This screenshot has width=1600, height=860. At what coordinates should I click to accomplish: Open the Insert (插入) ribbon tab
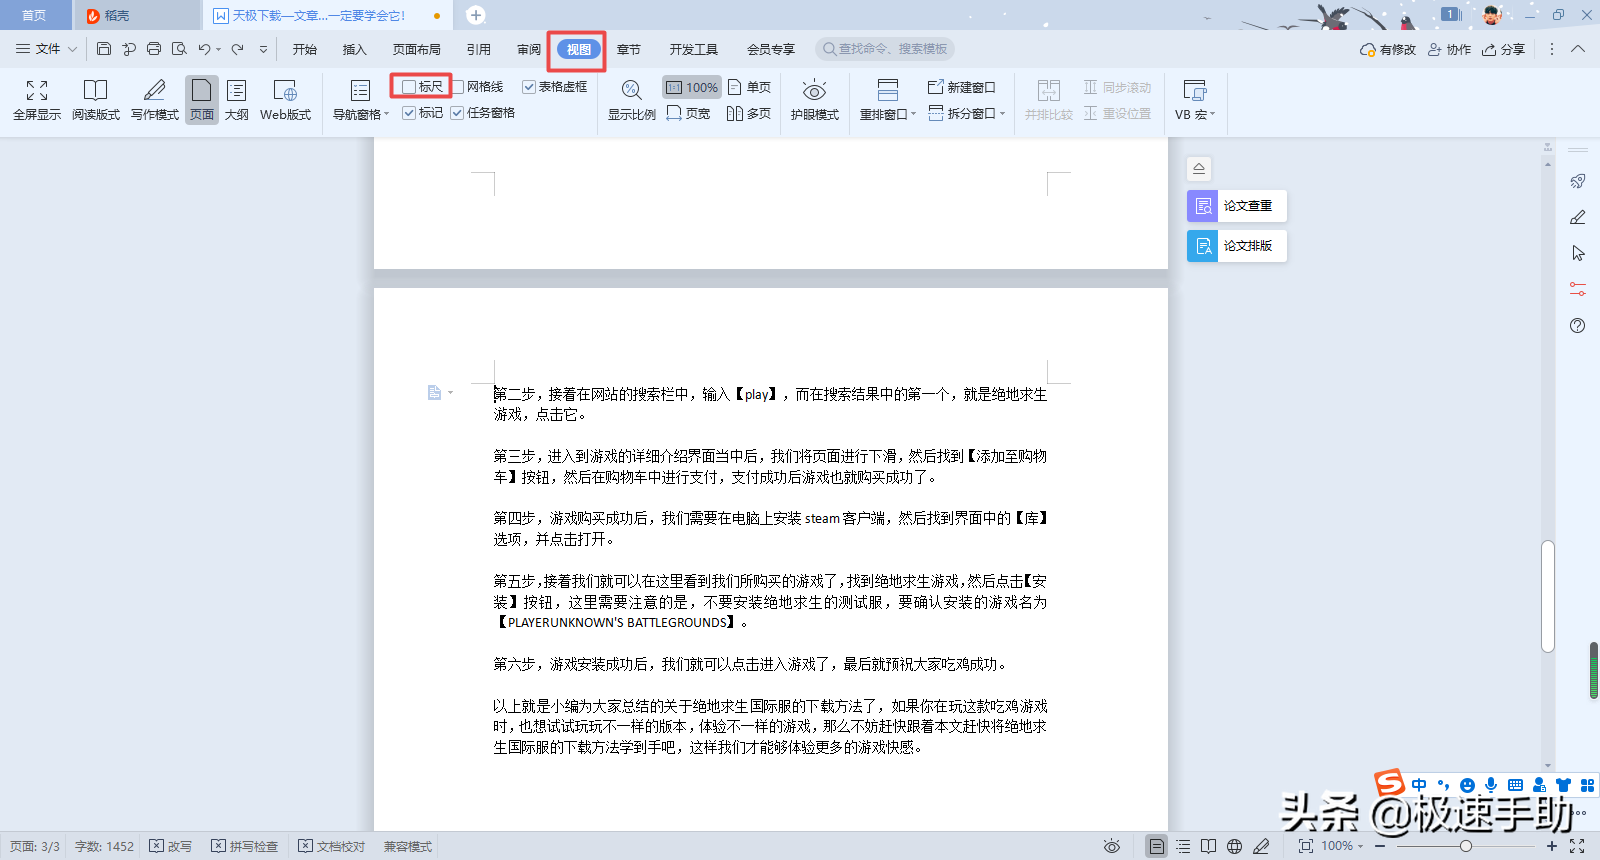tap(355, 49)
